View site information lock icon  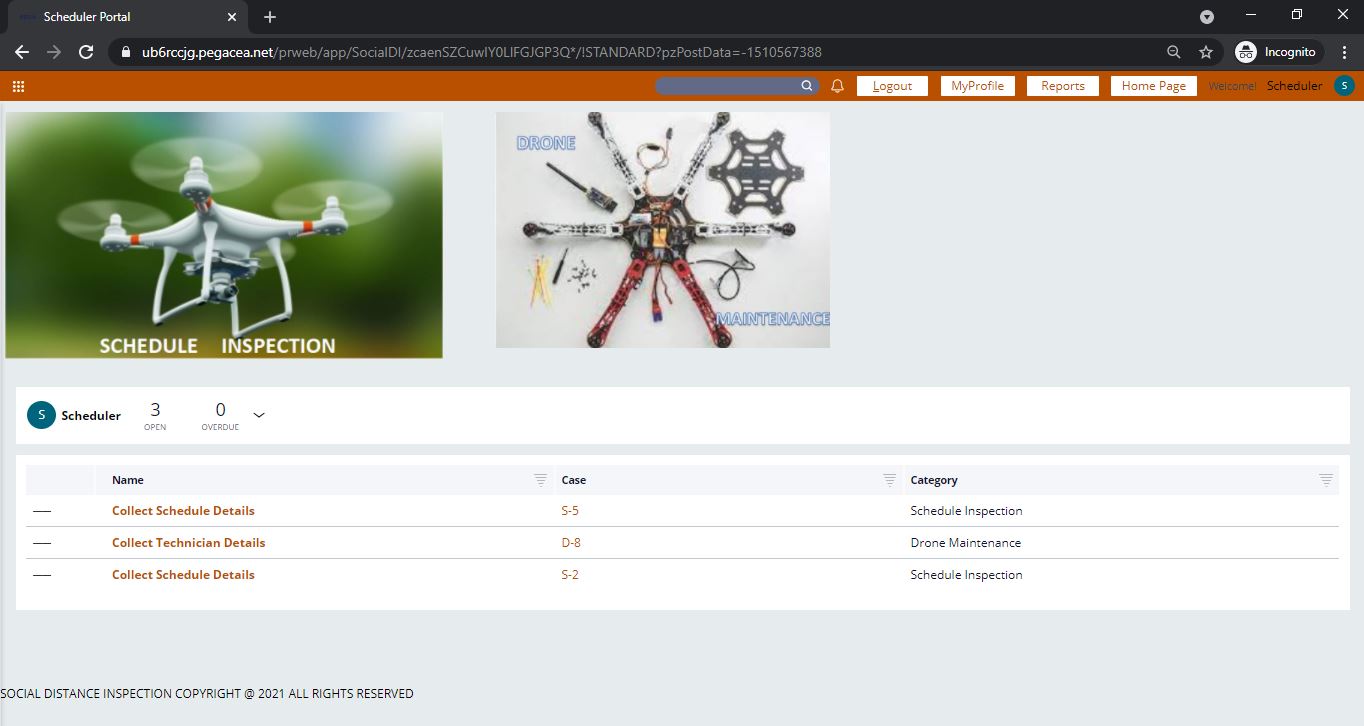pos(125,52)
